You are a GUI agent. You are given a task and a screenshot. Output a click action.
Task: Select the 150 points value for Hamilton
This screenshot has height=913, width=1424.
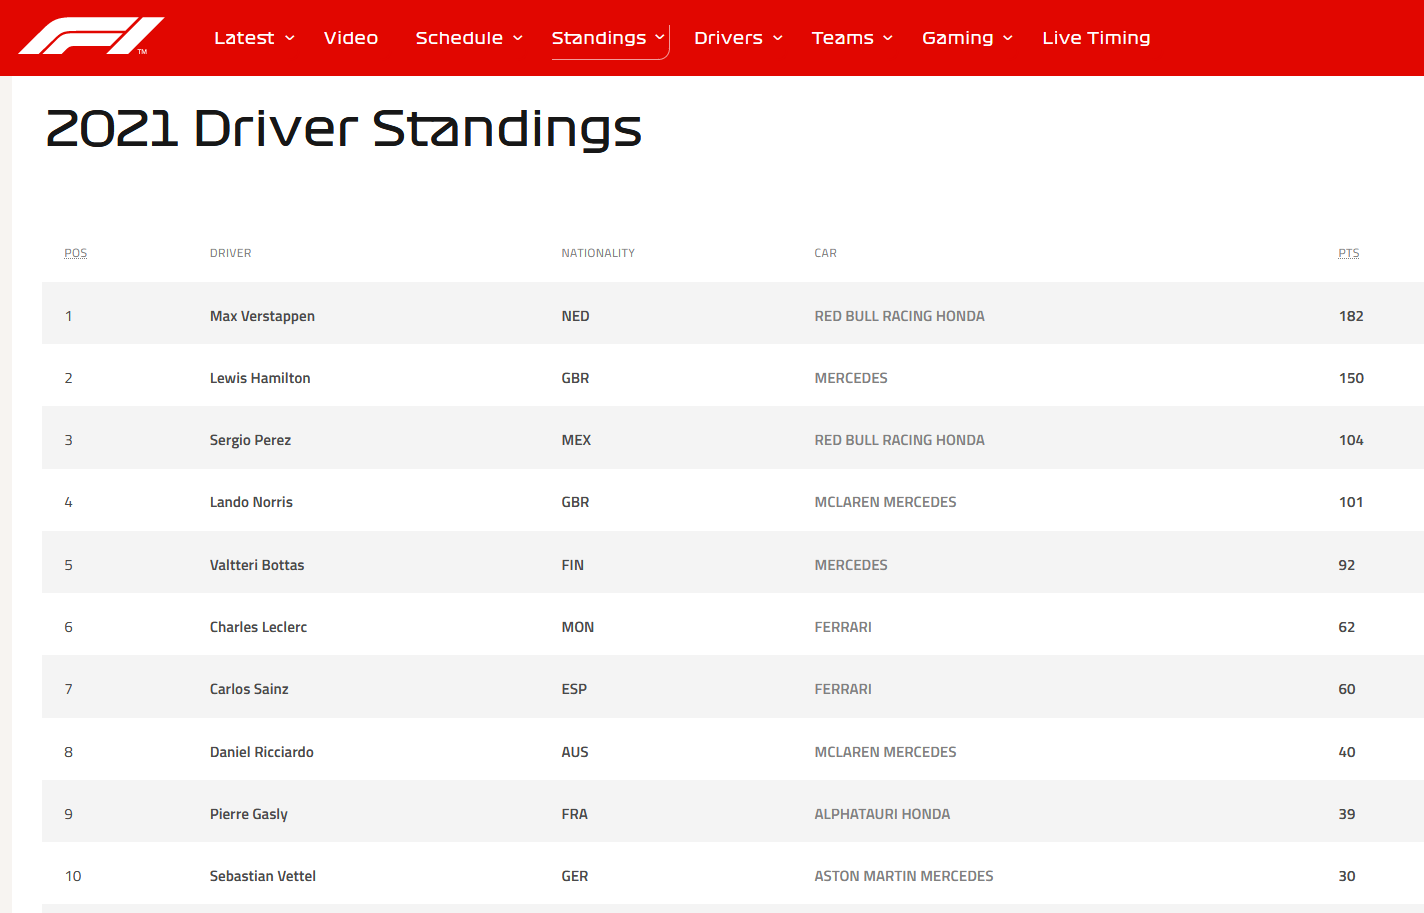click(1351, 378)
